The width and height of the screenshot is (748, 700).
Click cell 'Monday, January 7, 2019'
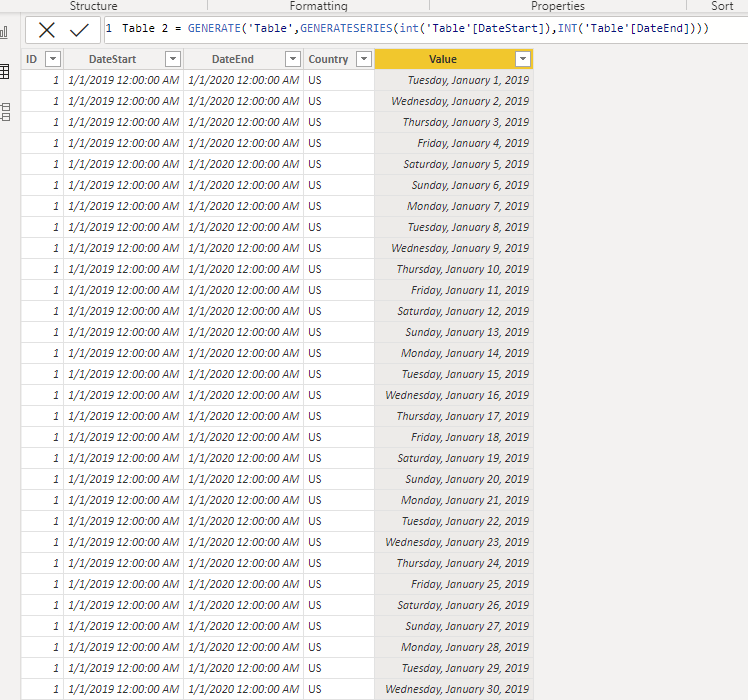(x=454, y=206)
